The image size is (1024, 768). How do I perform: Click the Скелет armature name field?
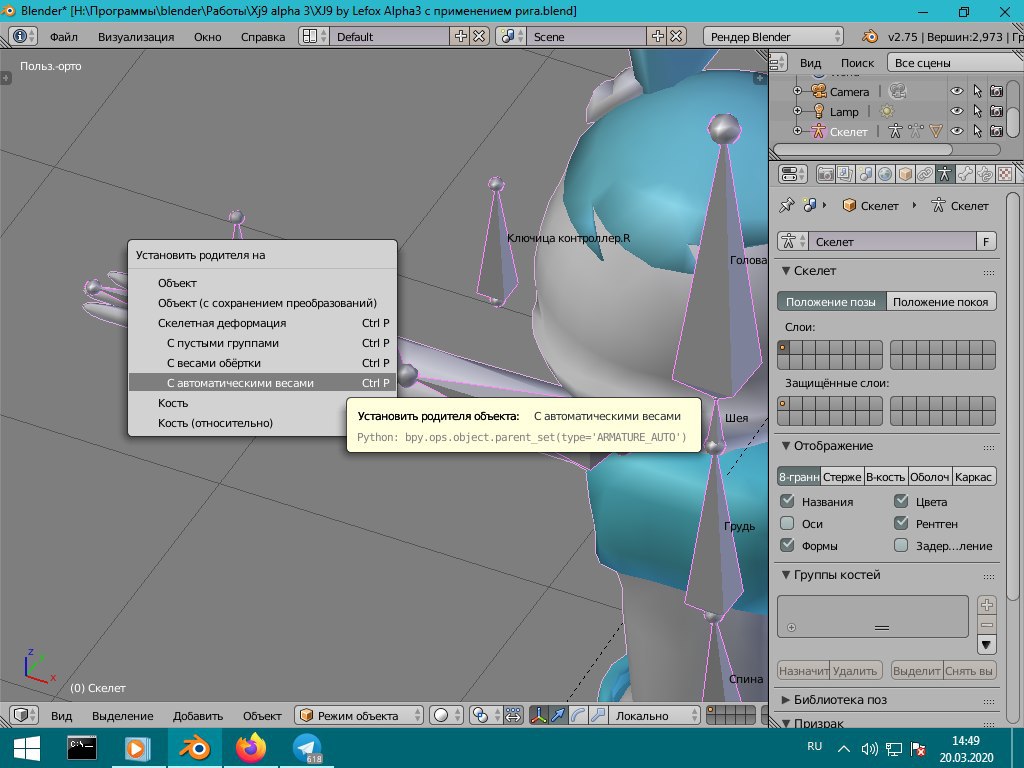pos(892,242)
